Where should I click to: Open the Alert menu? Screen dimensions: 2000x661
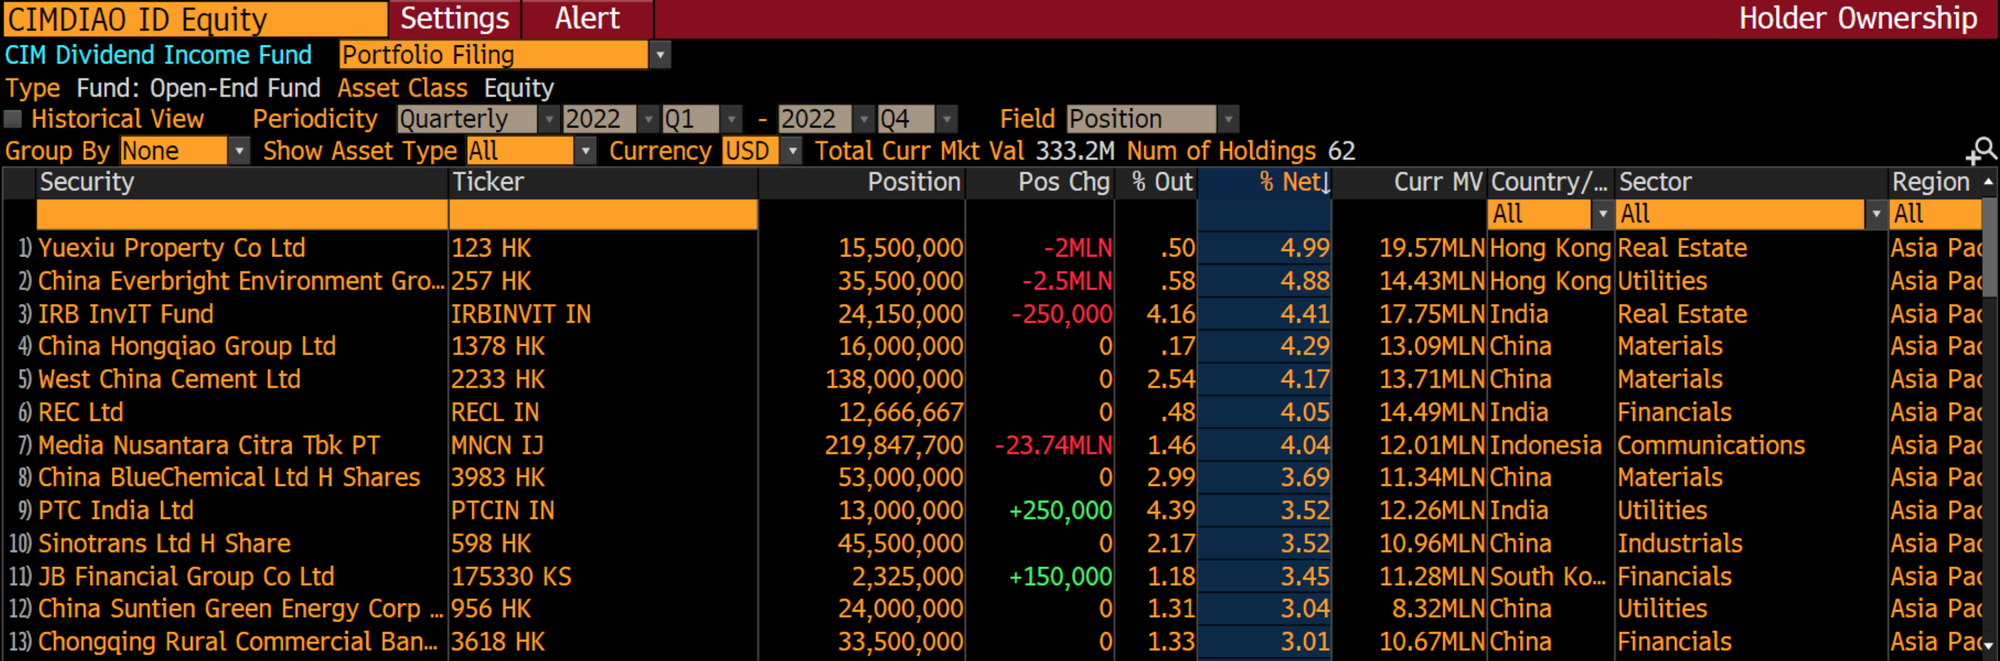point(588,18)
